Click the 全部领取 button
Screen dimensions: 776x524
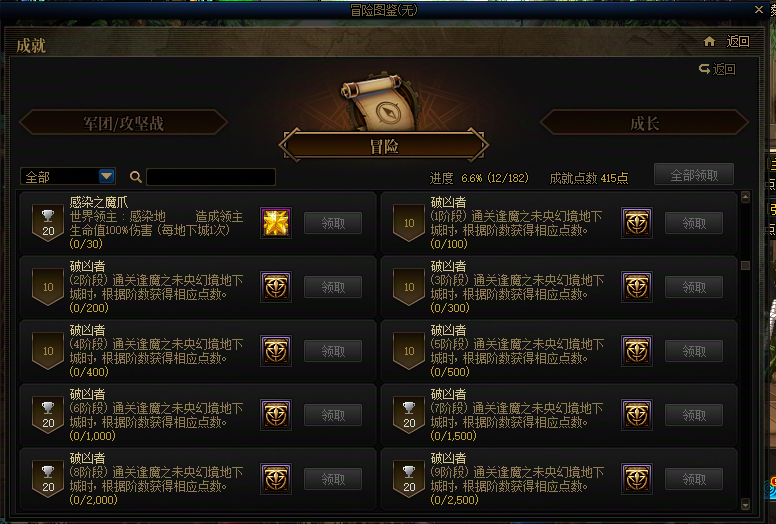point(694,175)
